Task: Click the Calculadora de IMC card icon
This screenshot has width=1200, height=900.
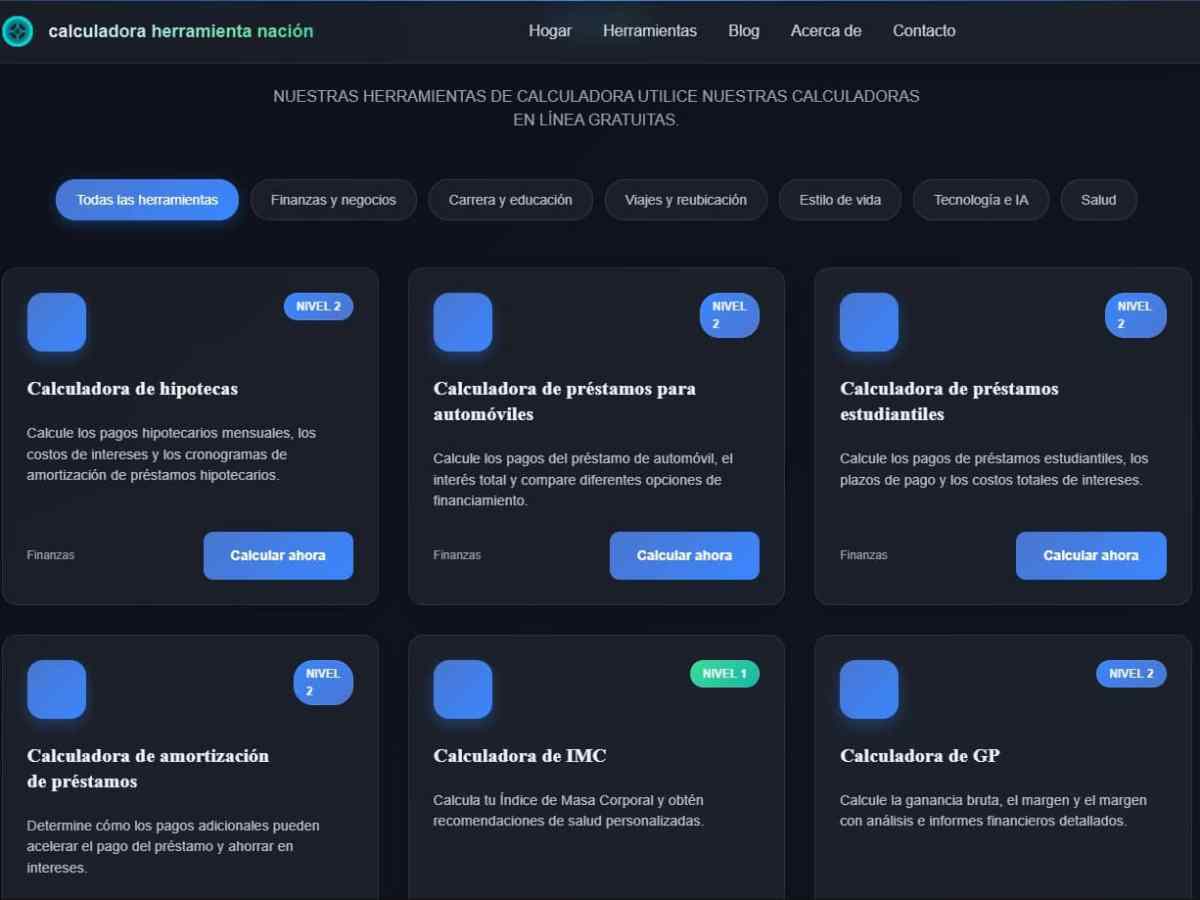Action: pos(462,689)
